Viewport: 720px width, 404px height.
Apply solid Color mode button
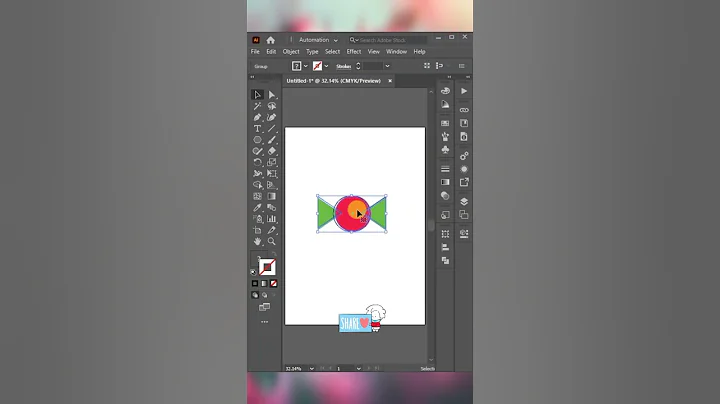click(255, 284)
